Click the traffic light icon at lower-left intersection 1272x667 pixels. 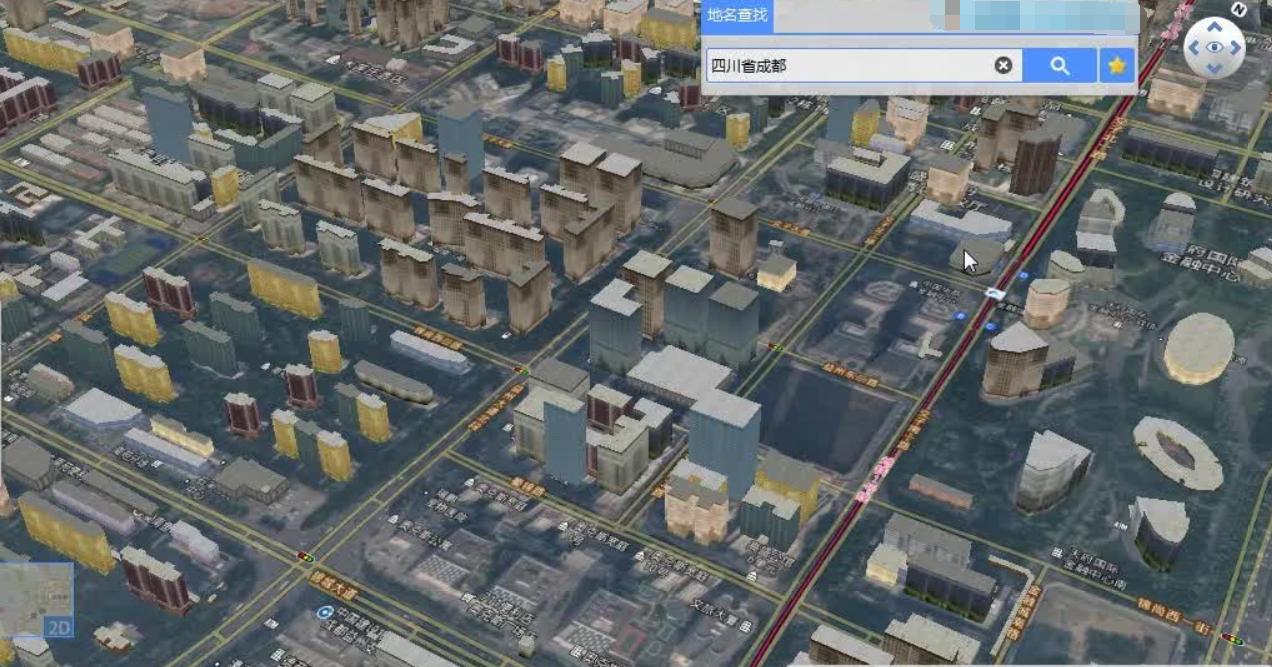(x=305, y=556)
